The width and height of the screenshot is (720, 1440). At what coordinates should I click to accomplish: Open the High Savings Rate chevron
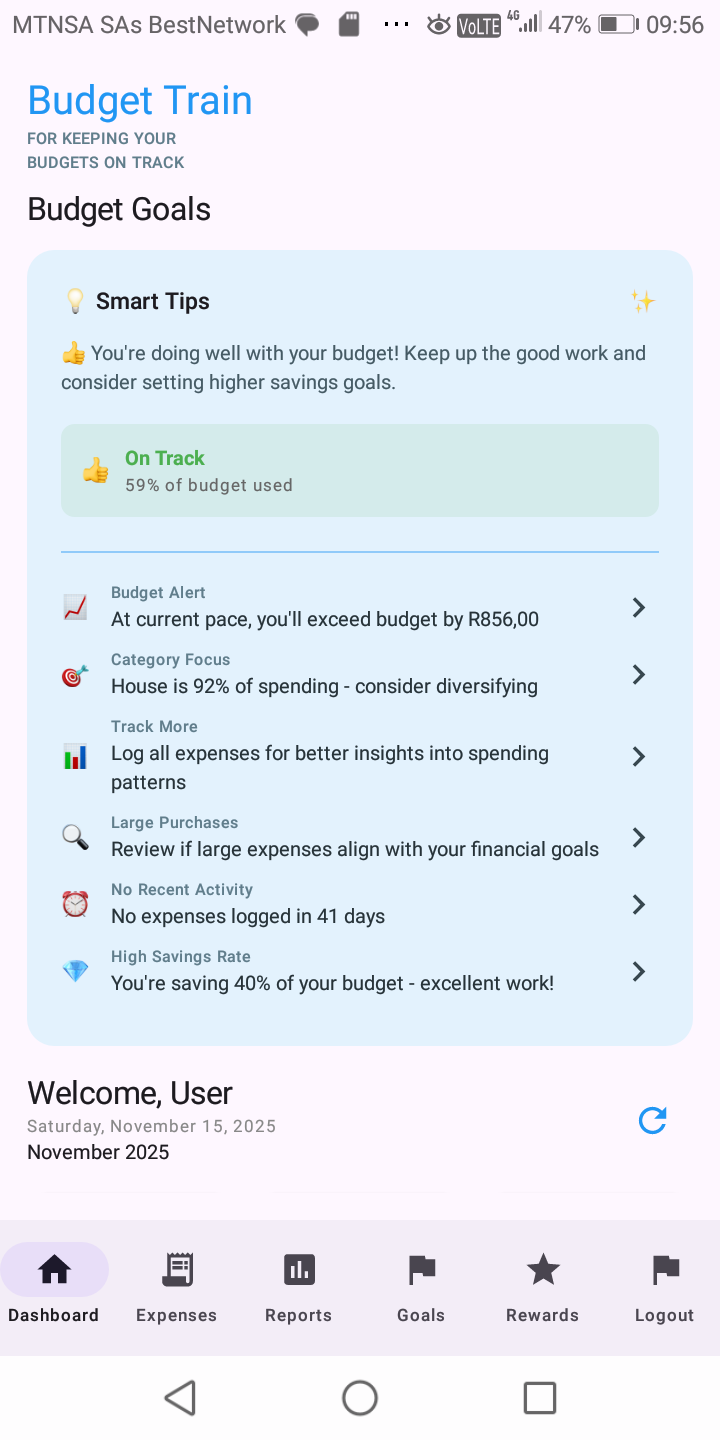pyautogui.click(x=639, y=971)
